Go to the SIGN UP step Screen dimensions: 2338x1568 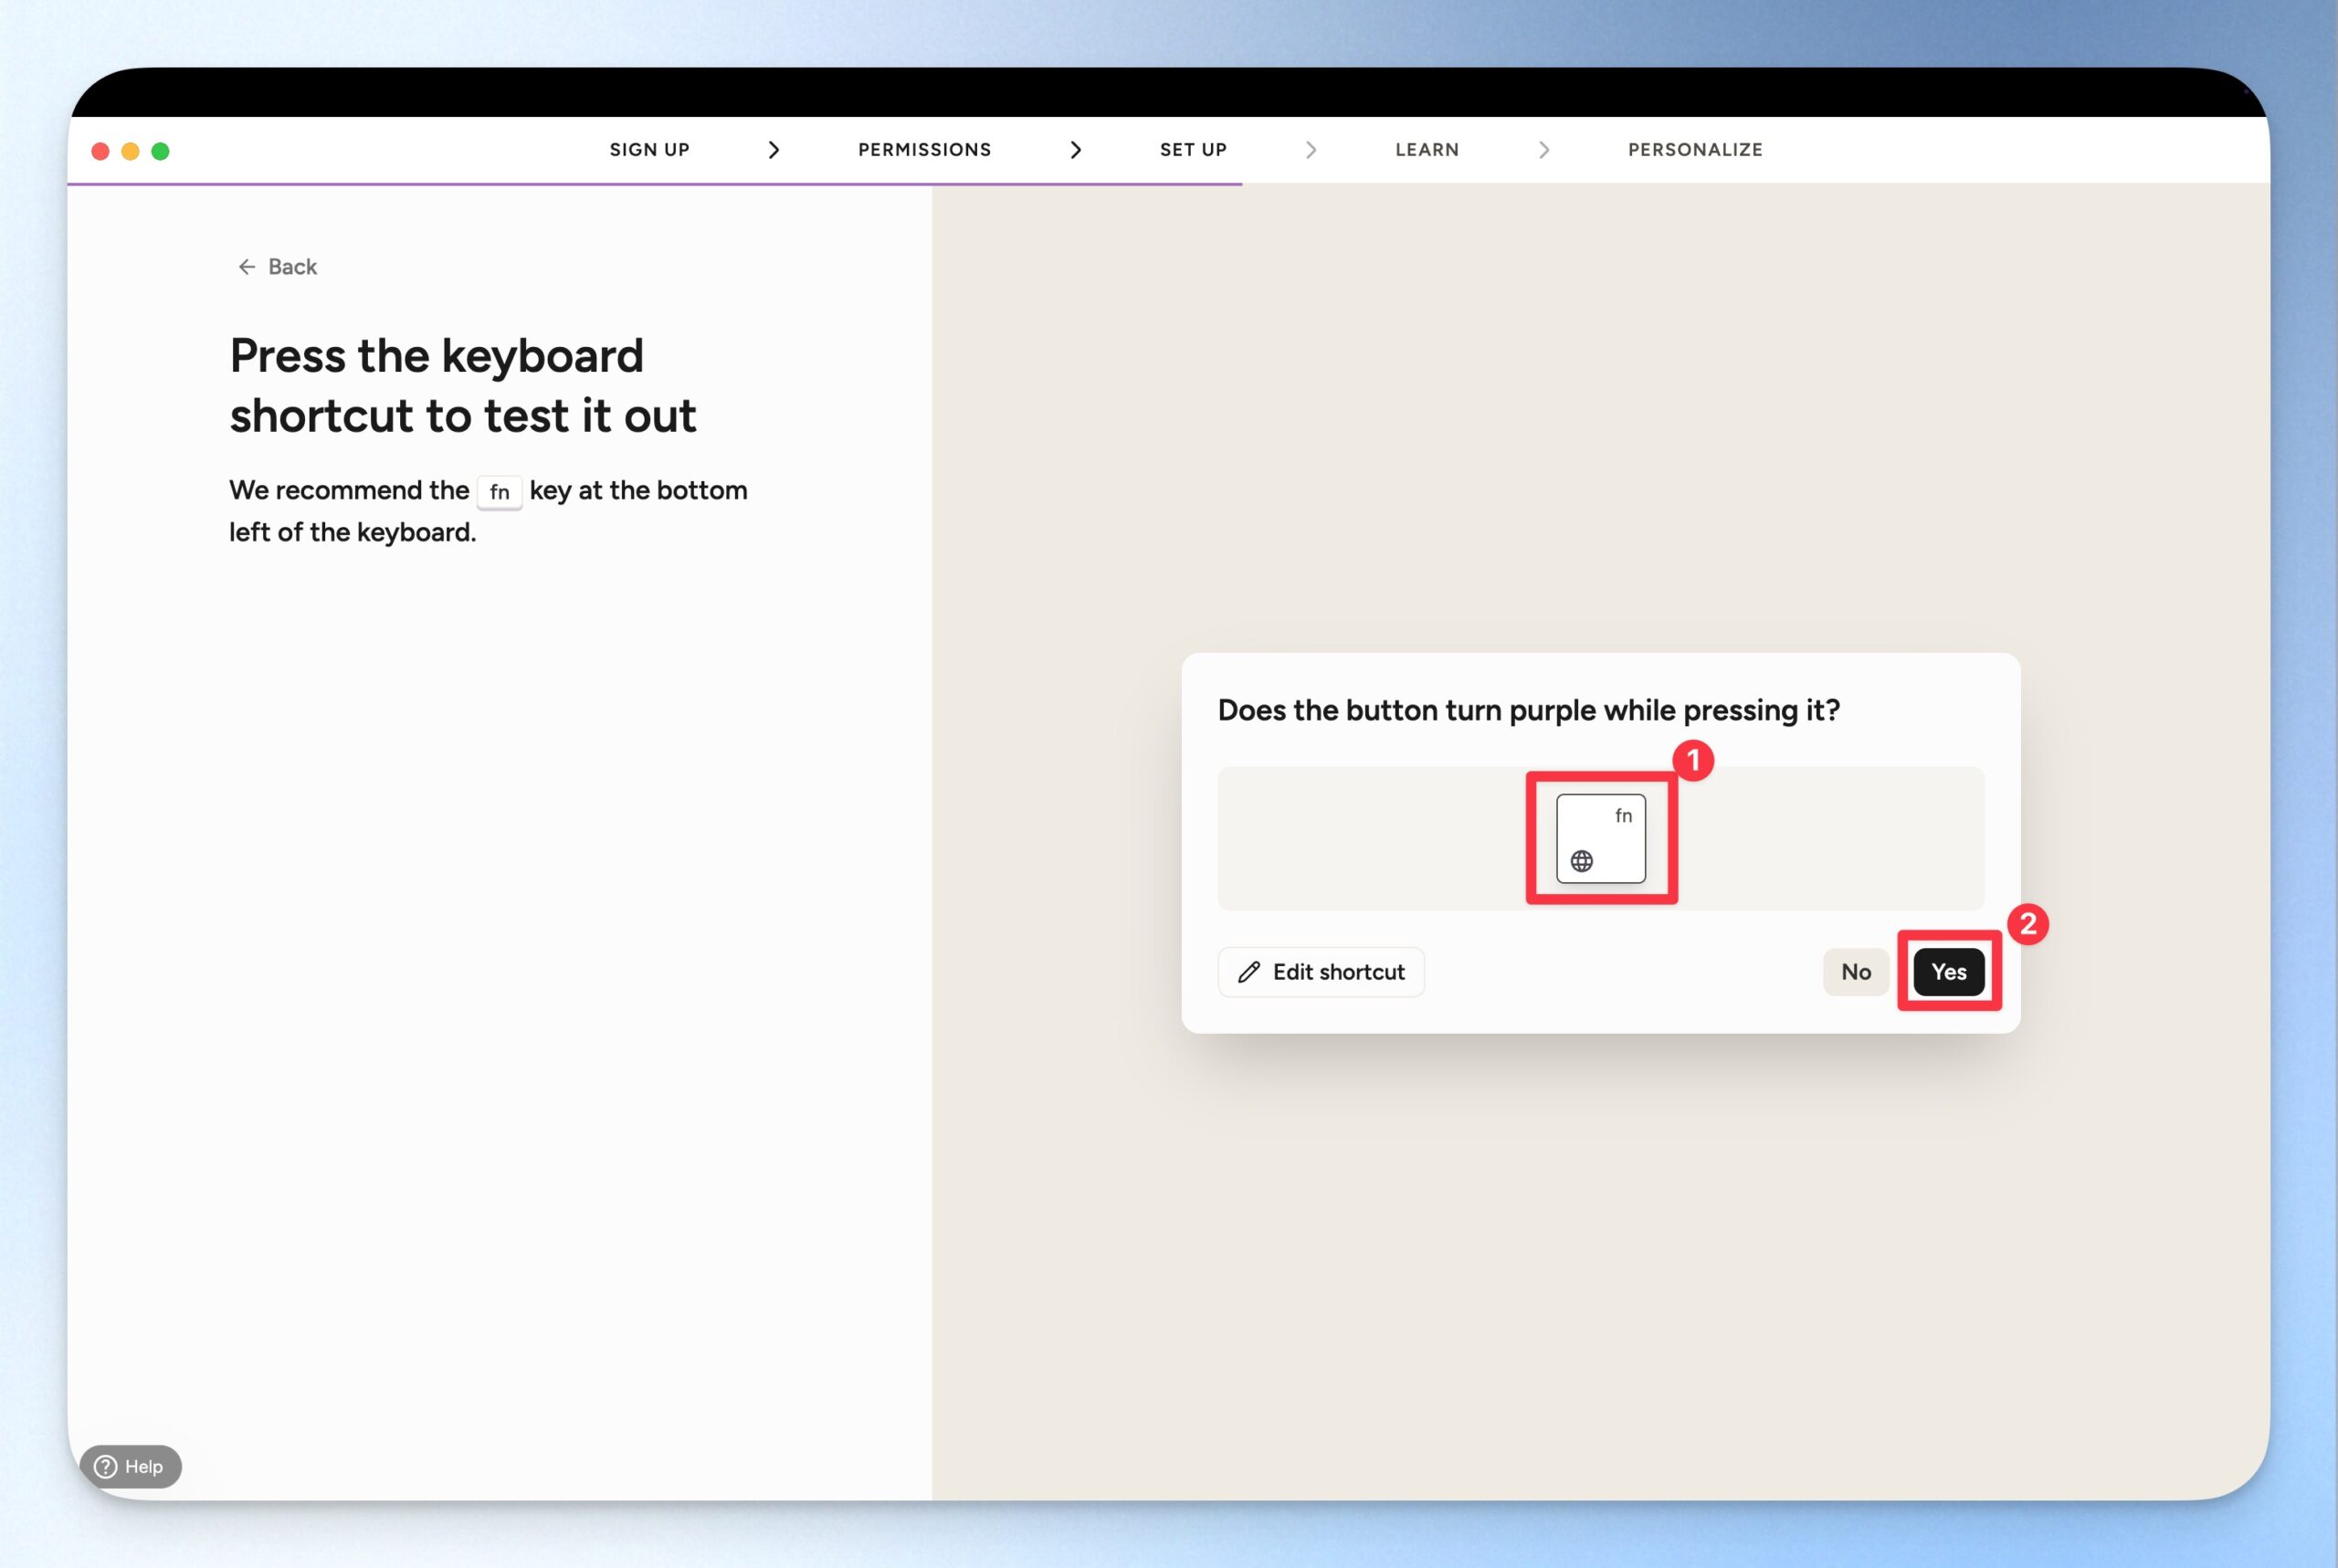[x=649, y=150]
